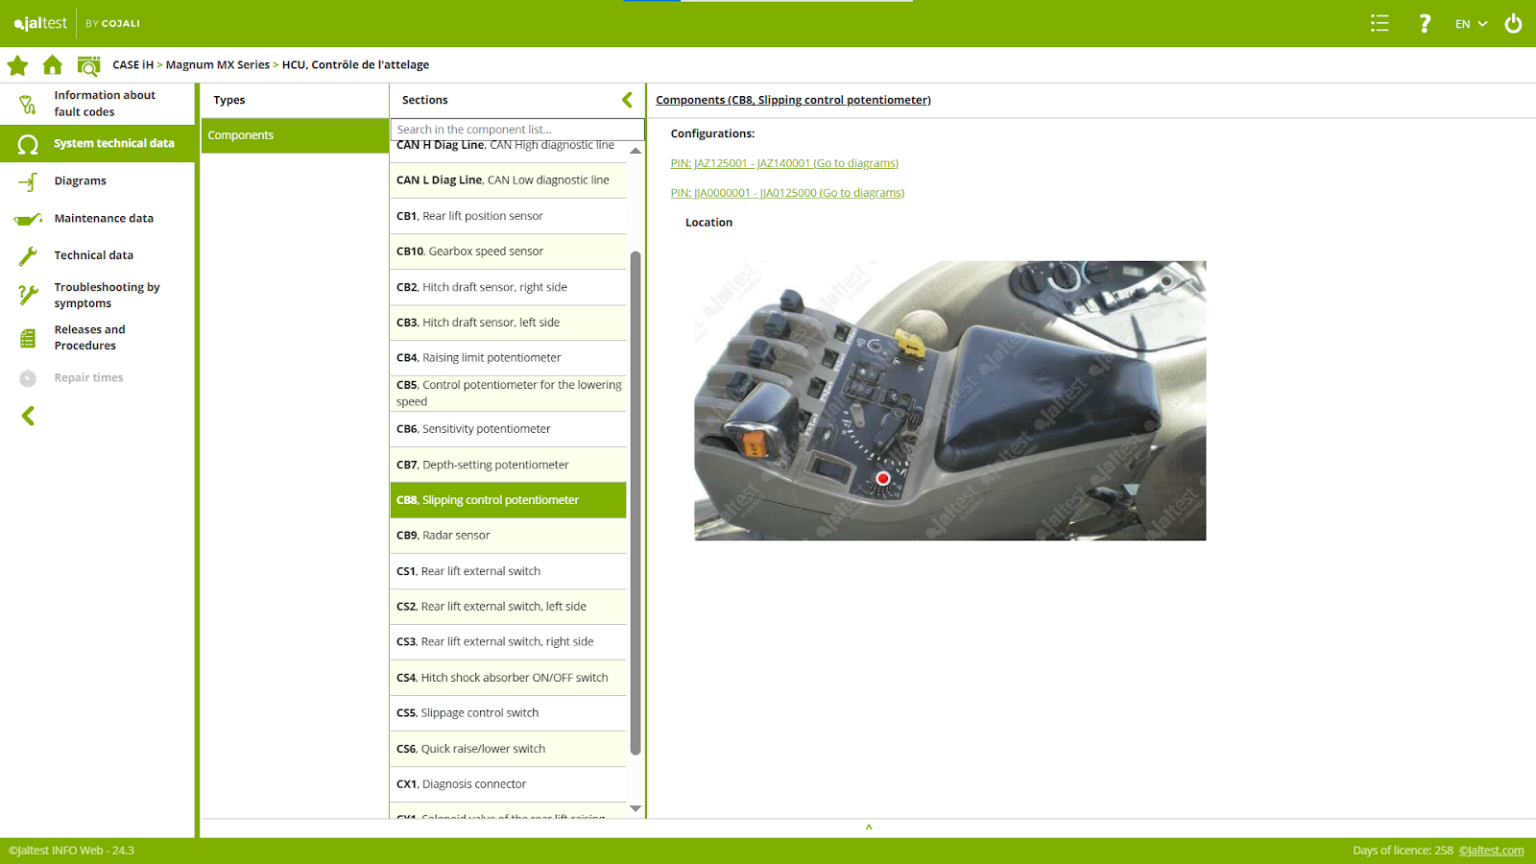Image resolution: width=1536 pixels, height=864 pixels.
Task: Click inside the component search field
Action: 516,129
